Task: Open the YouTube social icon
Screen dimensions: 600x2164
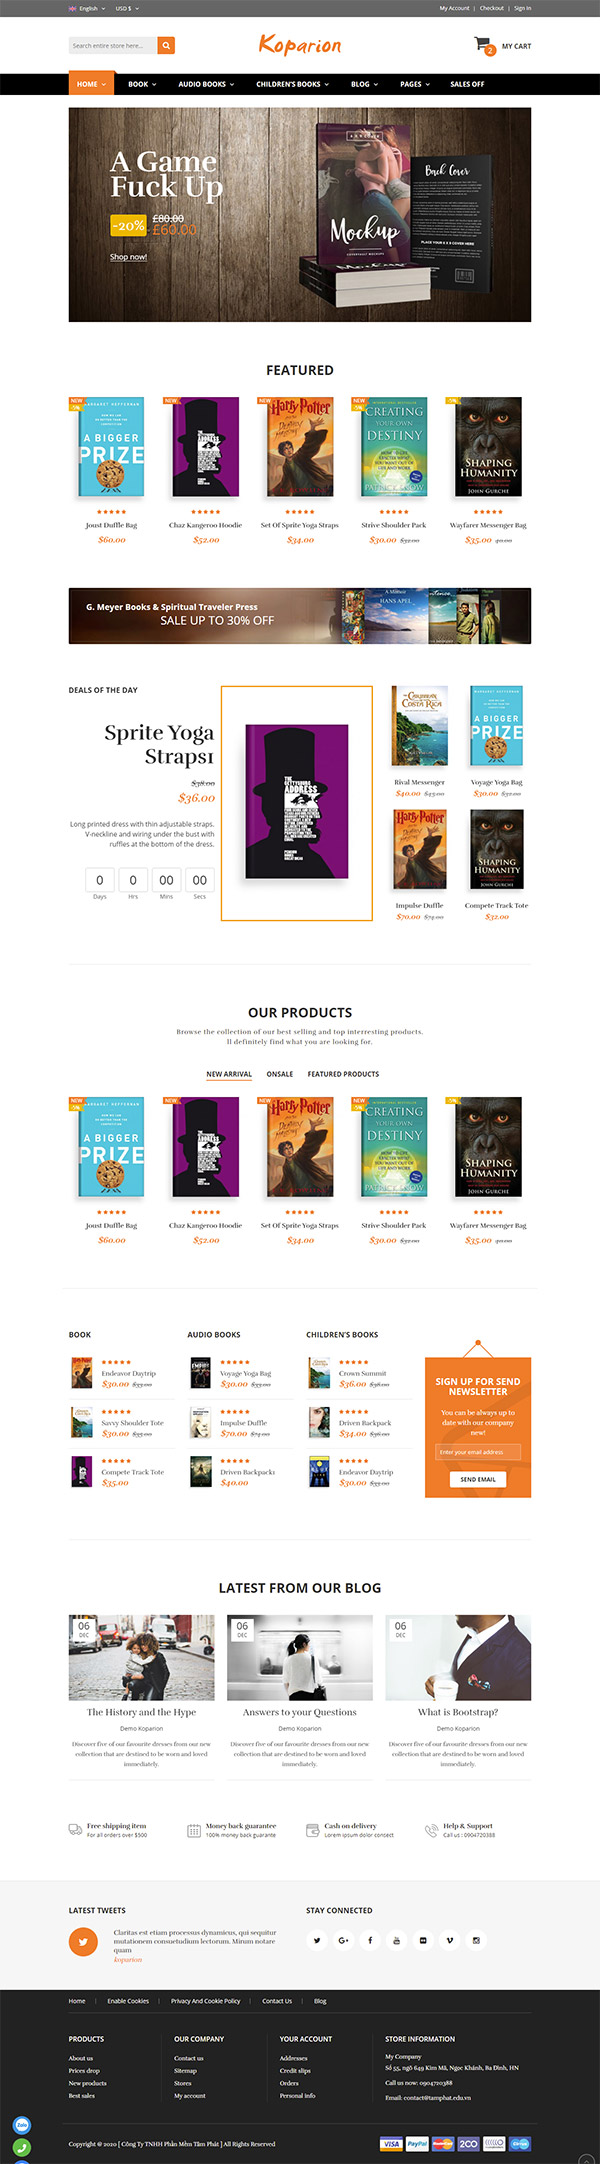Action: point(396,1940)
